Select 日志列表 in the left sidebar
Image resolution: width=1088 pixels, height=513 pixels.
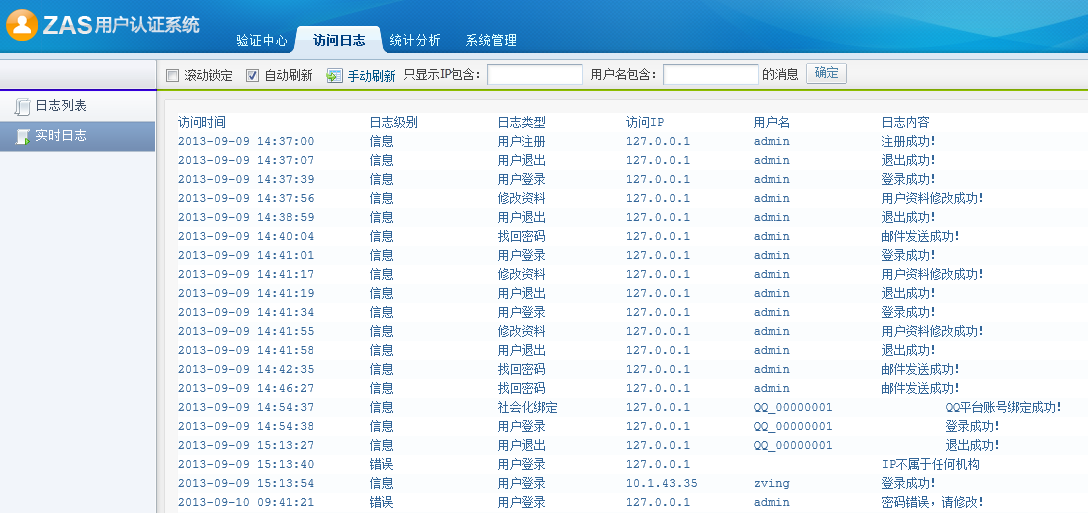point(61,106)
